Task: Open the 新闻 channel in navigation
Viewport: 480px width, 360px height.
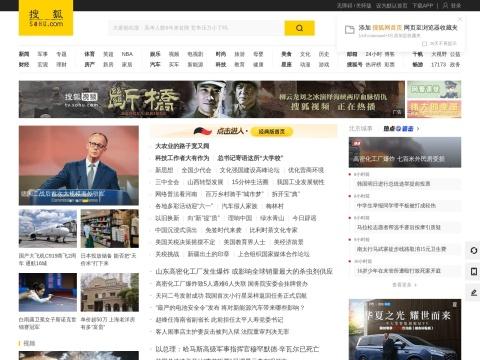Action: click(24, 54)
